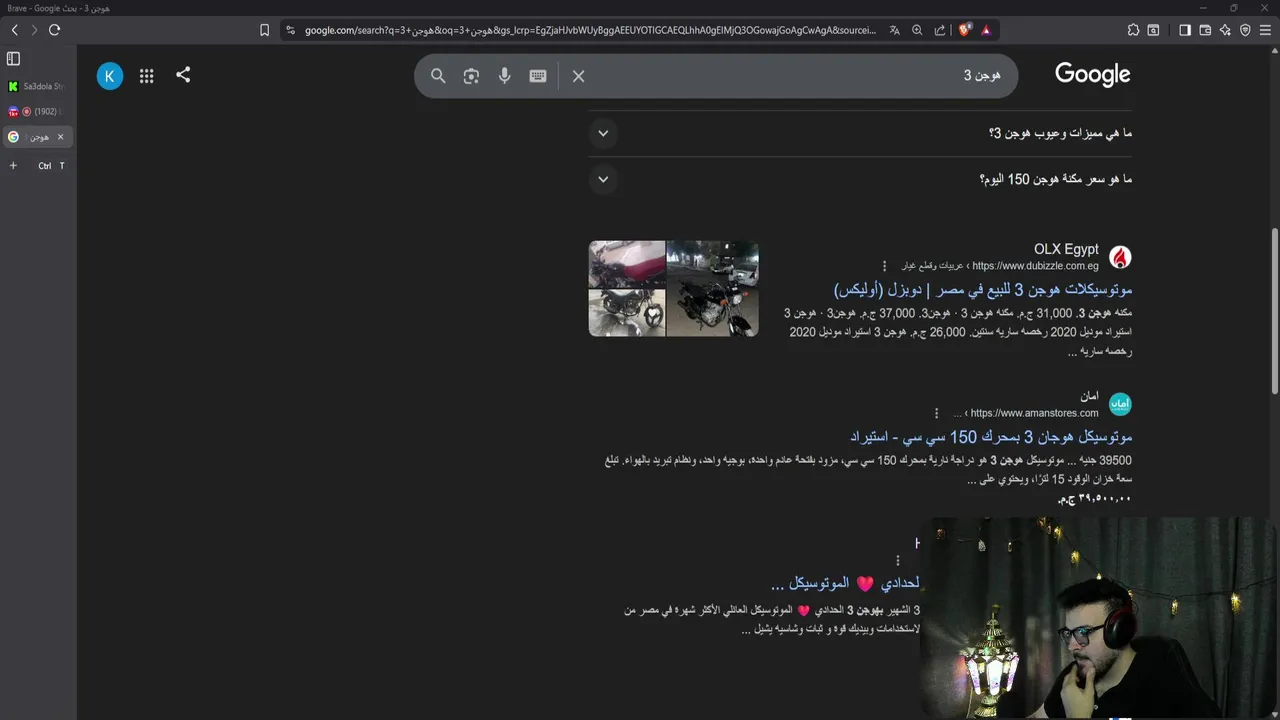Viewport: 1280px width, 720px height.
Task: Go back to the previous page
Action: [x=14, y=30]
